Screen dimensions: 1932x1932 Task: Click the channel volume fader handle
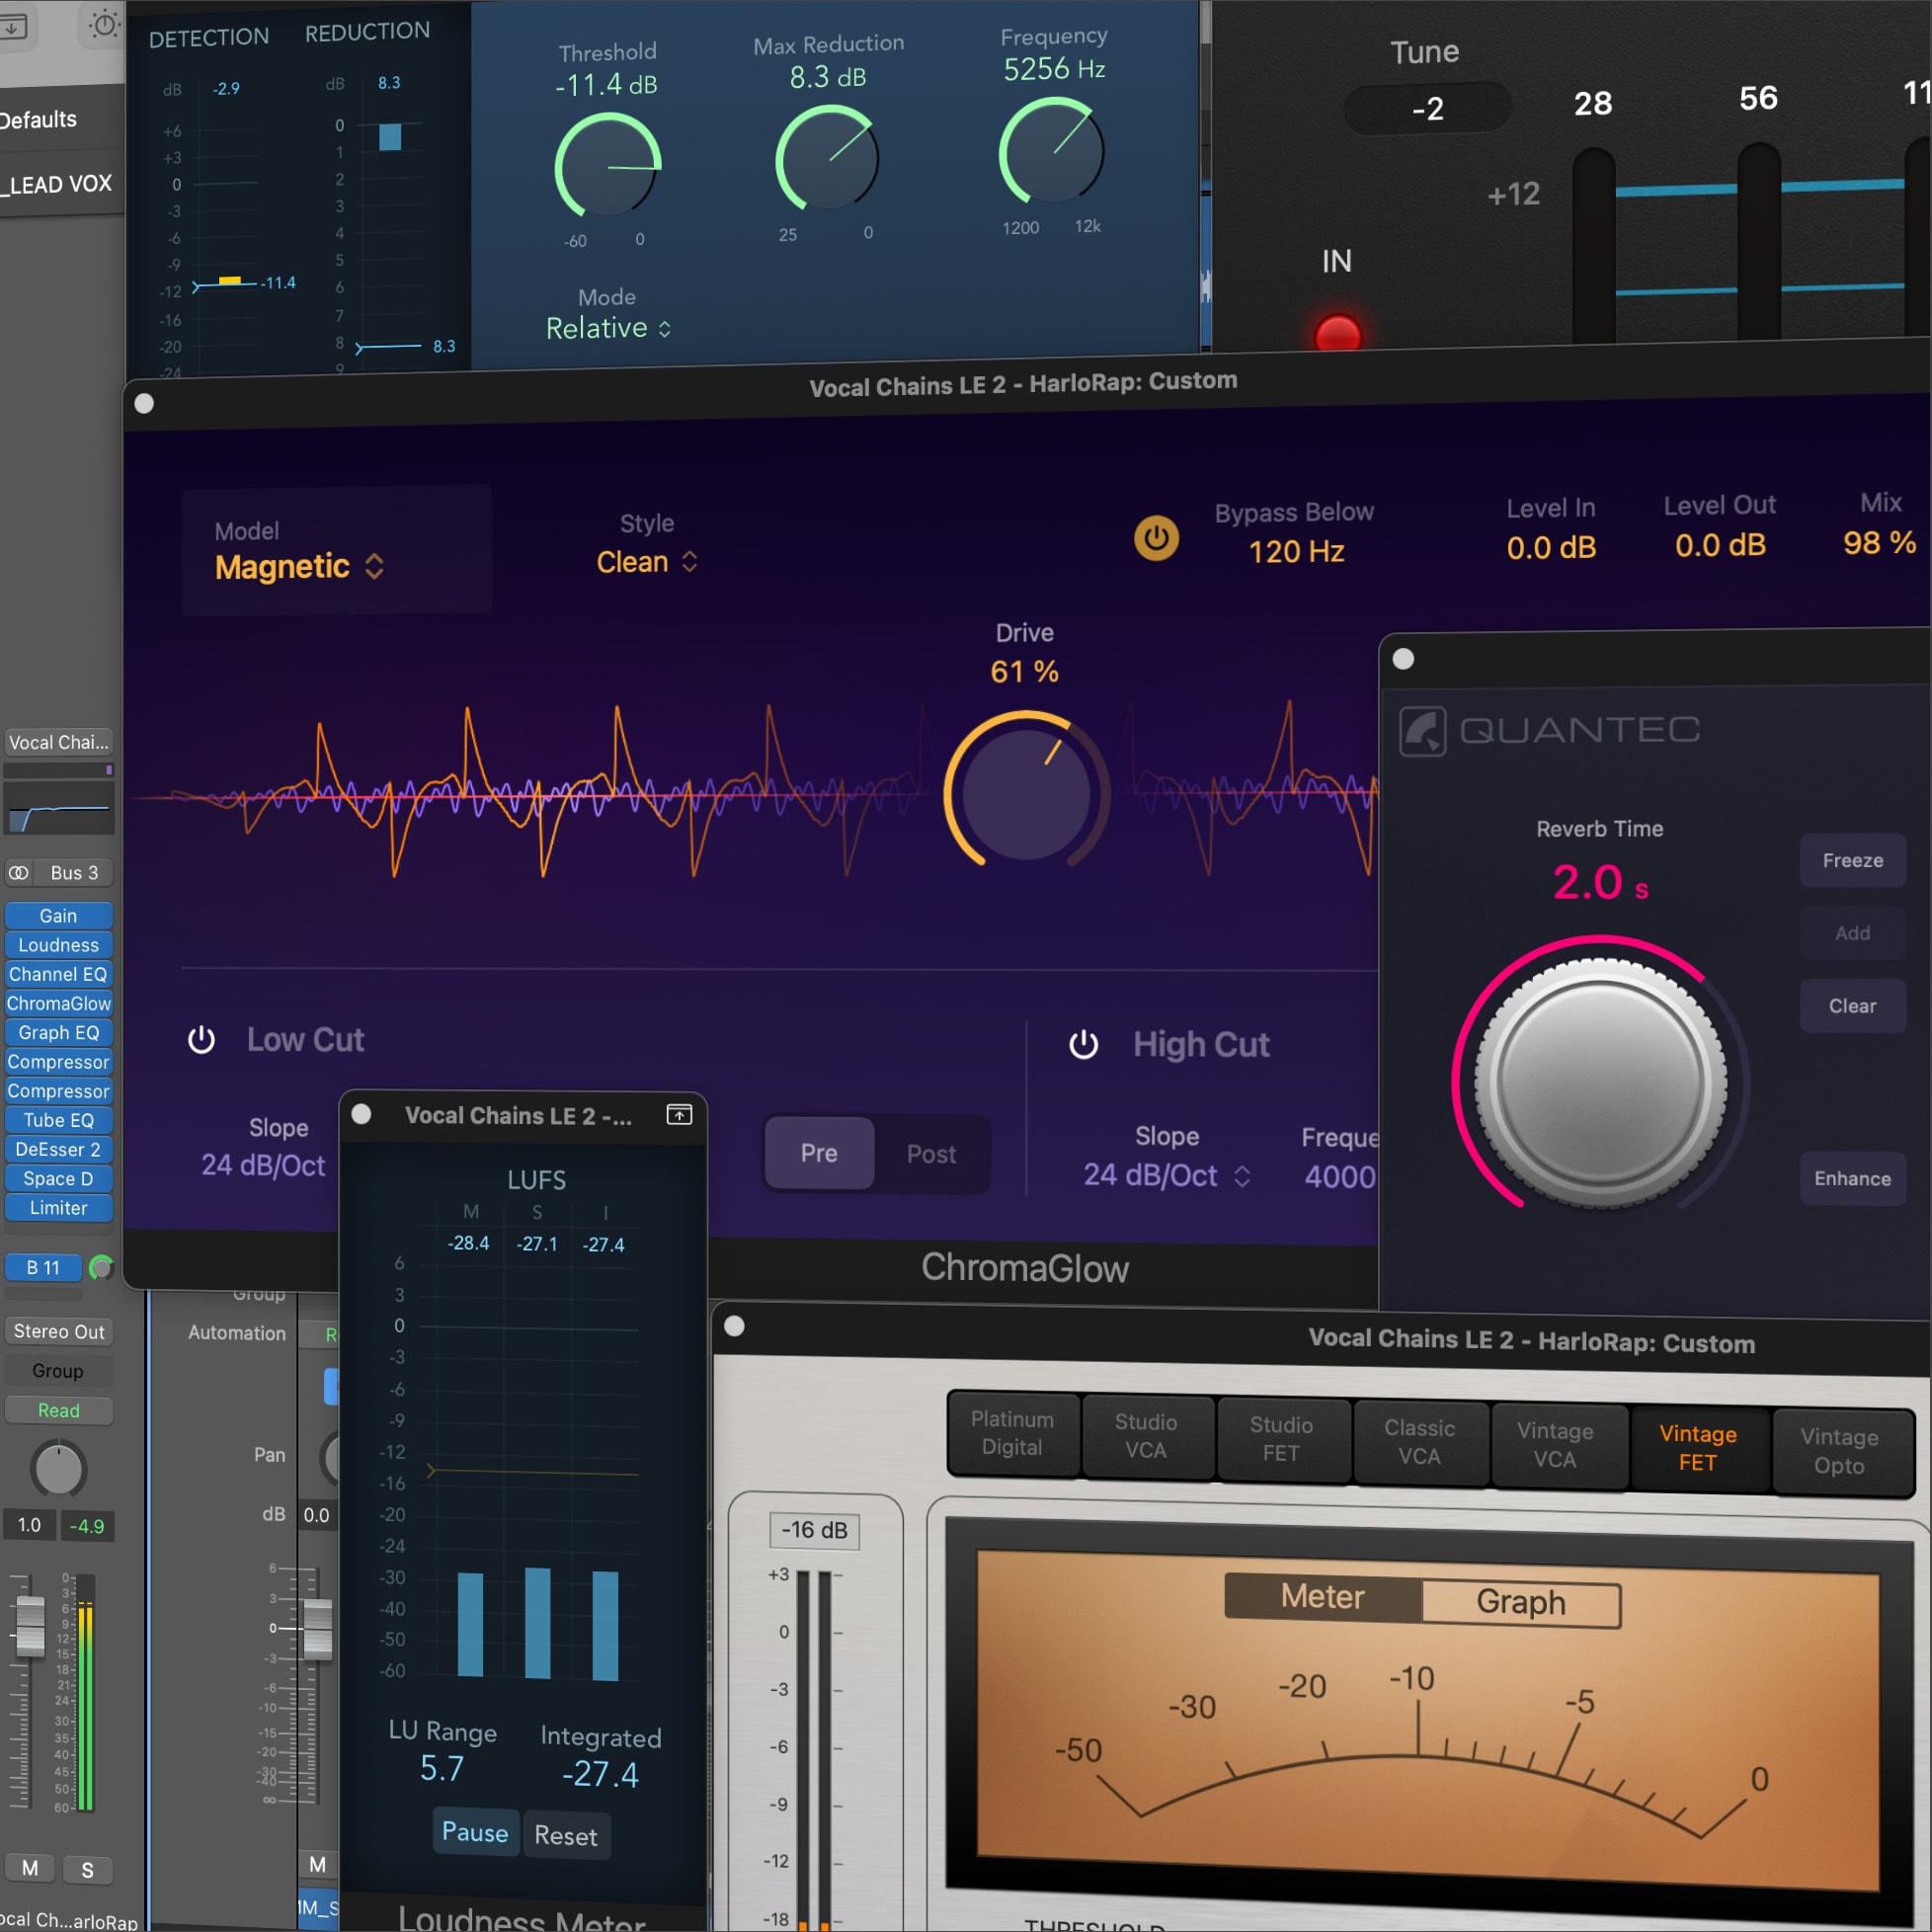click(30, 1625)
